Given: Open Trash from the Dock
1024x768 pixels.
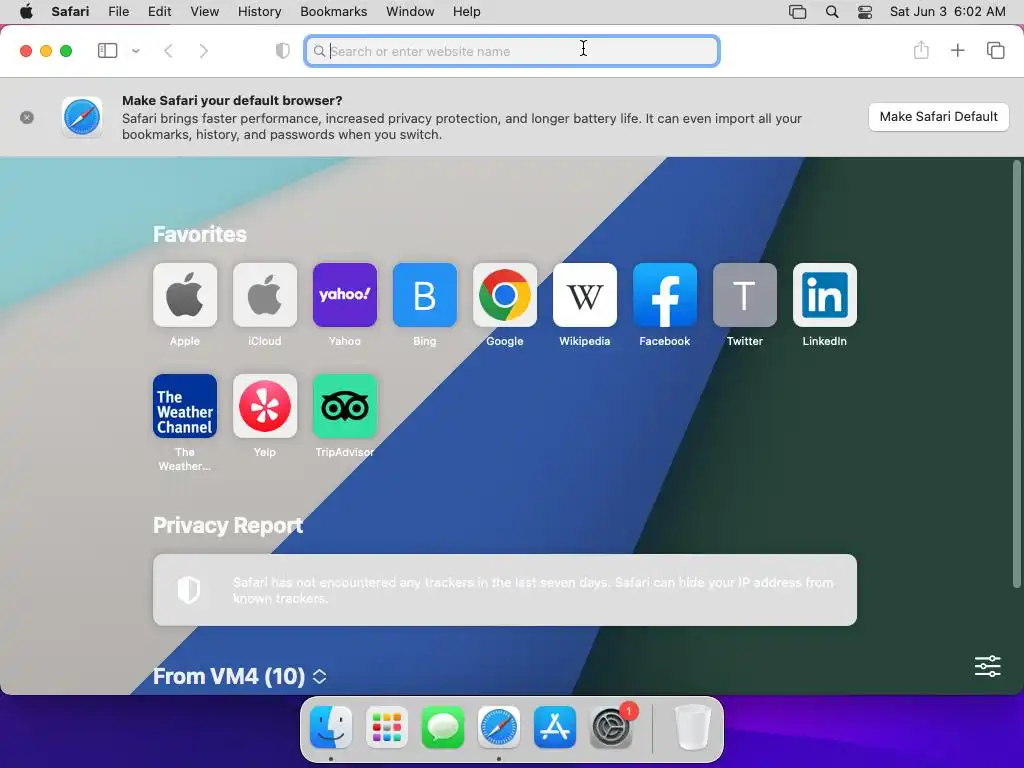Looking at the screenshot, I should click(x=692, y=727).
